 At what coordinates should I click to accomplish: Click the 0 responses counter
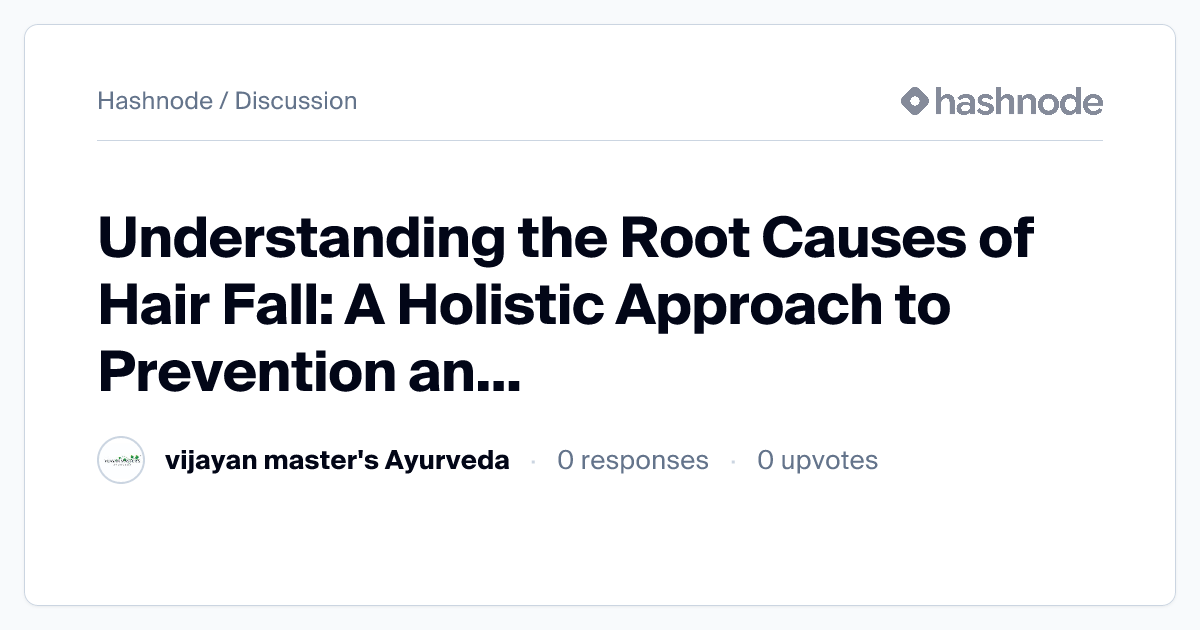(632, 461)
